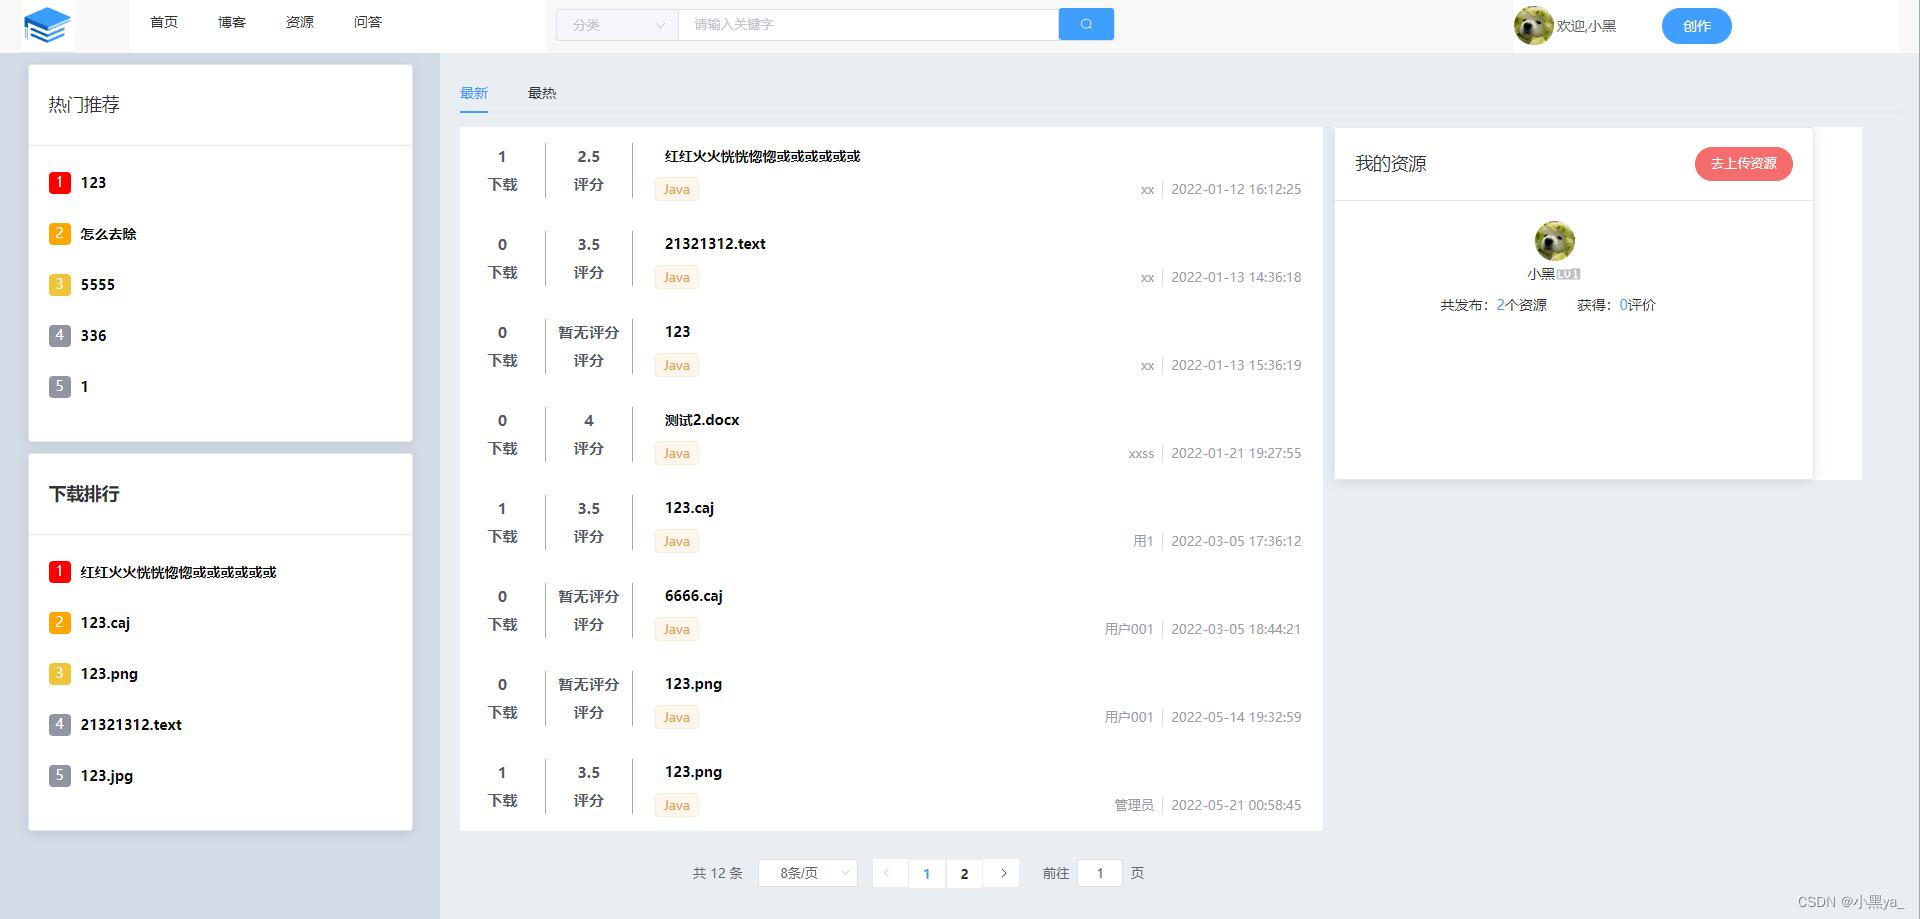Image resolution: width=1920 pixels, height=919 pixels.
Task: Open 首页 in the navigation bar
Action: tap(164, 22)
